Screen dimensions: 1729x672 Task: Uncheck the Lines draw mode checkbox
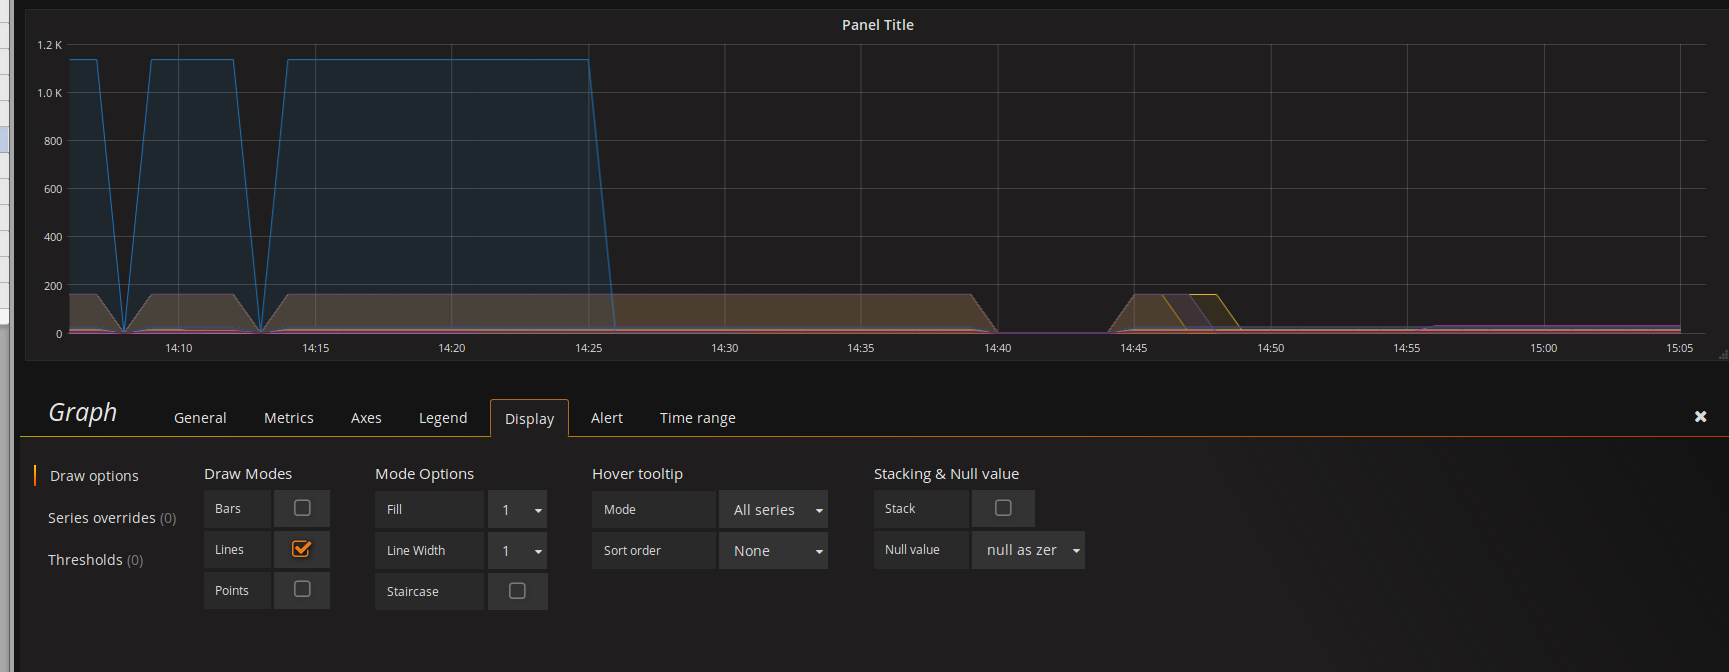point(302,549)
